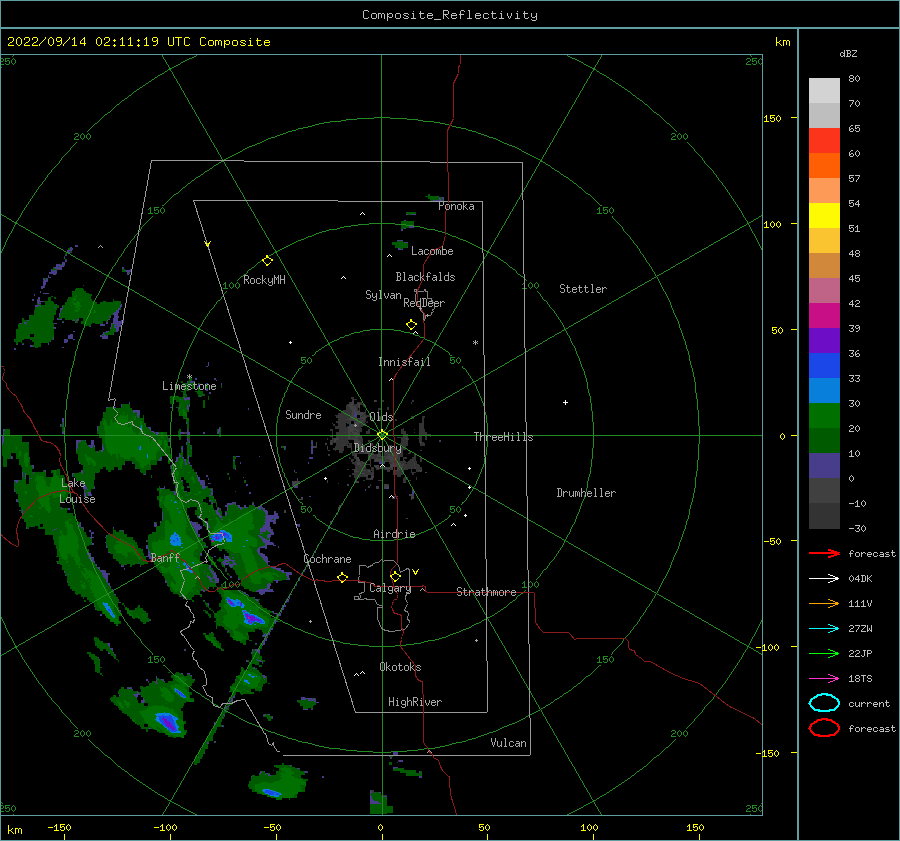
Task: Click the white 04DK arrow icon
Action: pos(824,578)
